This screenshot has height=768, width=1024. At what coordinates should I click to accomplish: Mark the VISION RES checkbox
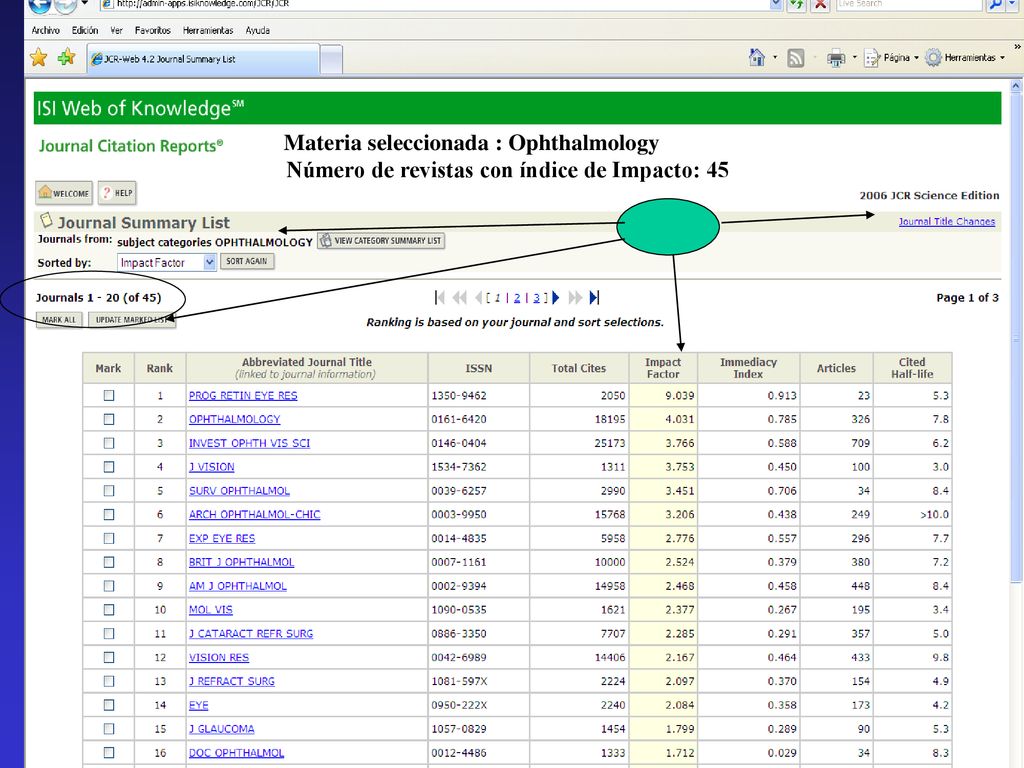click(x=109, y=658)
